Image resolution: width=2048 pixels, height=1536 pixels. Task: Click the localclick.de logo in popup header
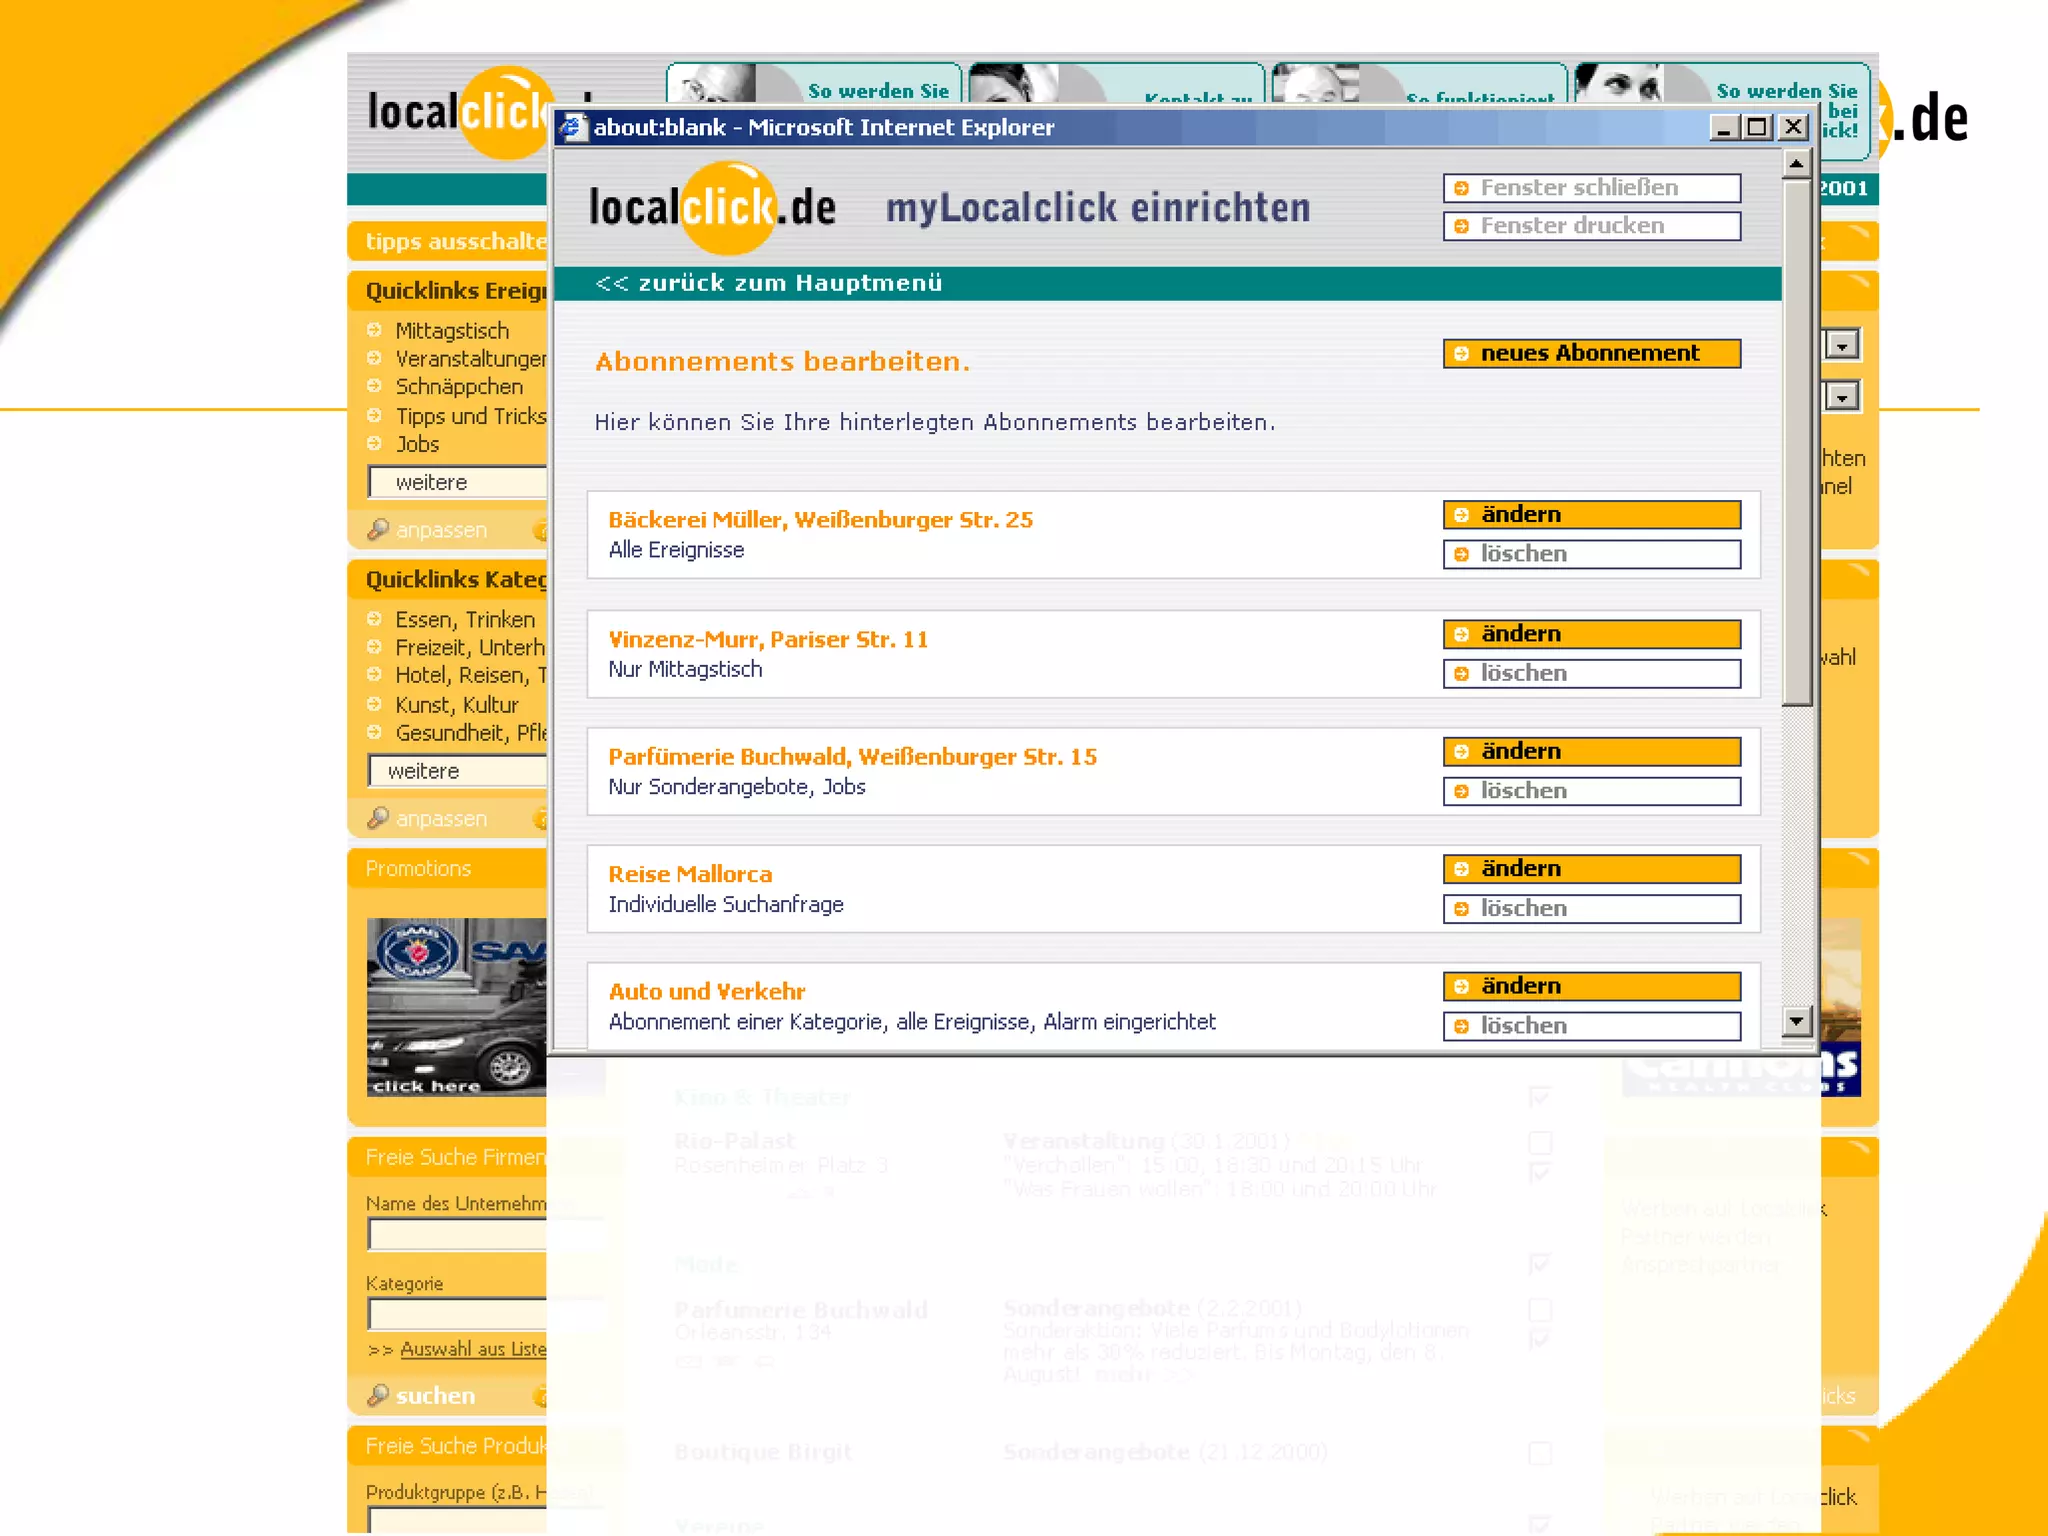[x=712, y=208]
